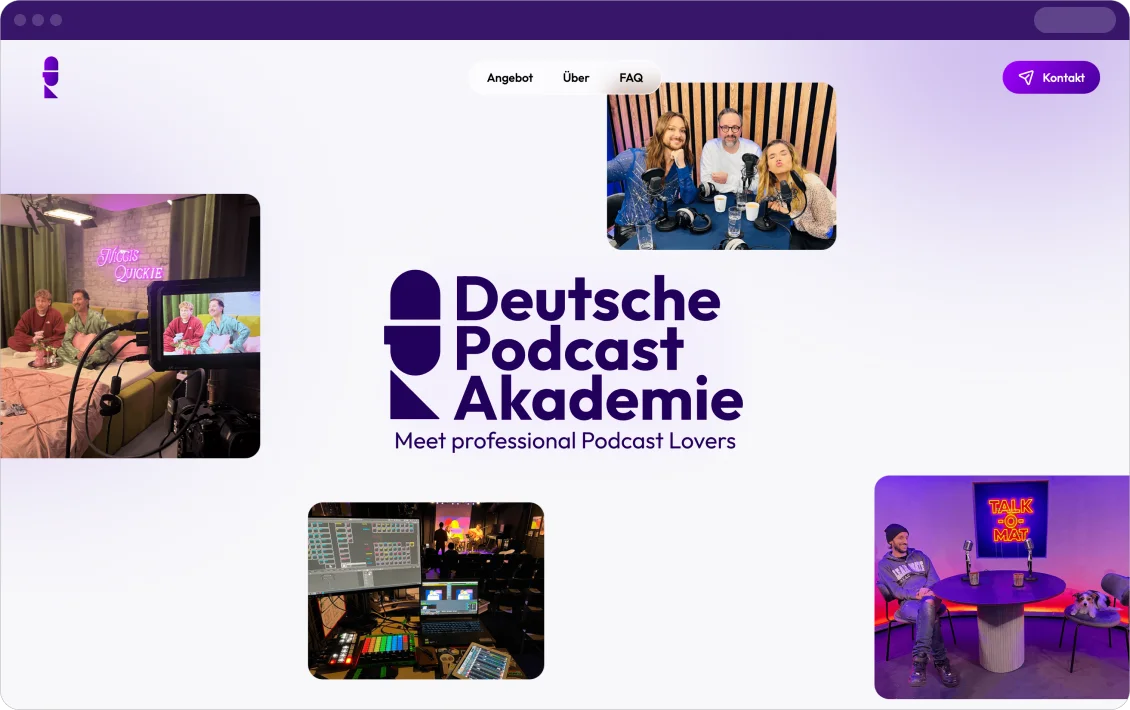Open the Angebot menu item
The height and width of the screenshot is (710, 1130).
tap(510, 78)
